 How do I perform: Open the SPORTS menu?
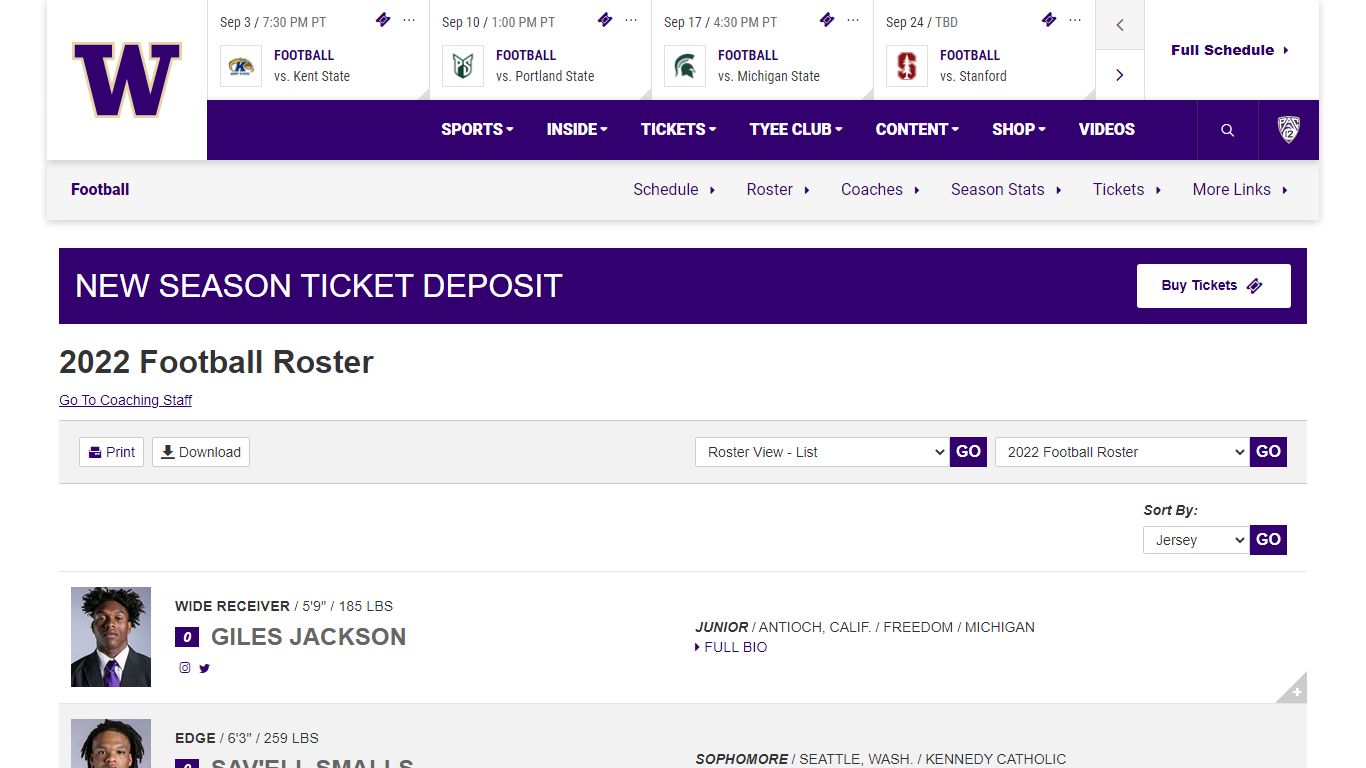pos(477,129)
